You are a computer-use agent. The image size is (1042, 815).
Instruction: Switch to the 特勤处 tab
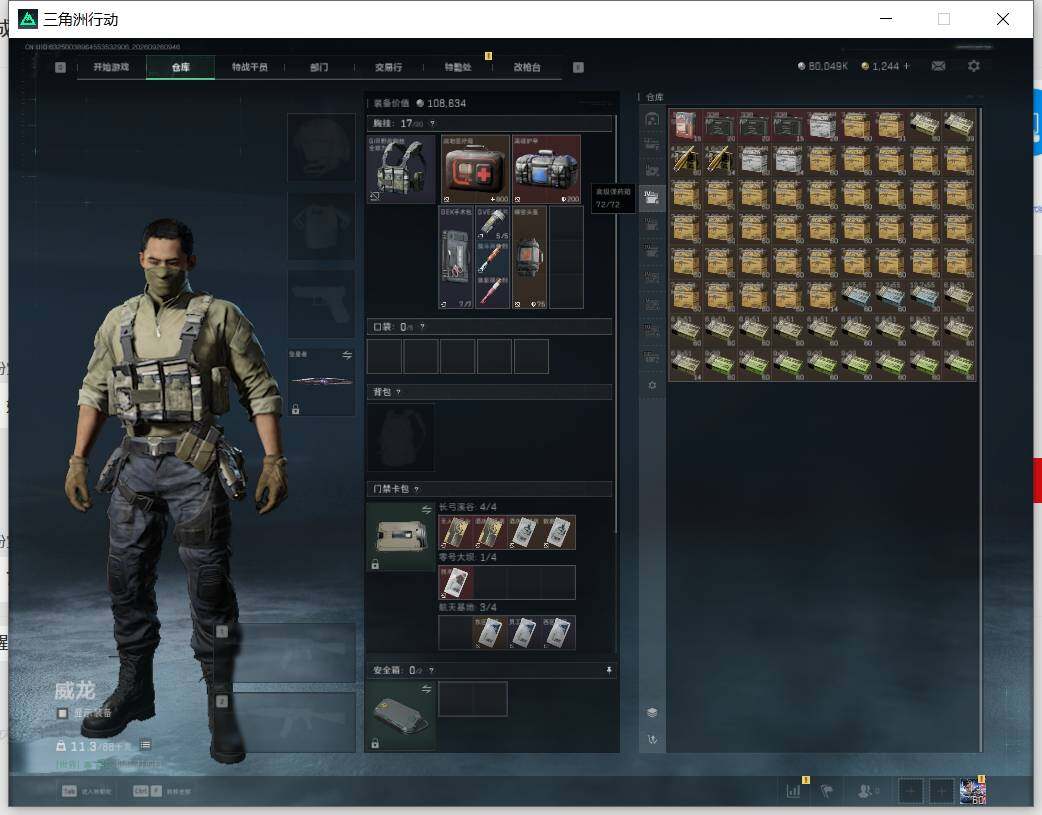point(458,67)
